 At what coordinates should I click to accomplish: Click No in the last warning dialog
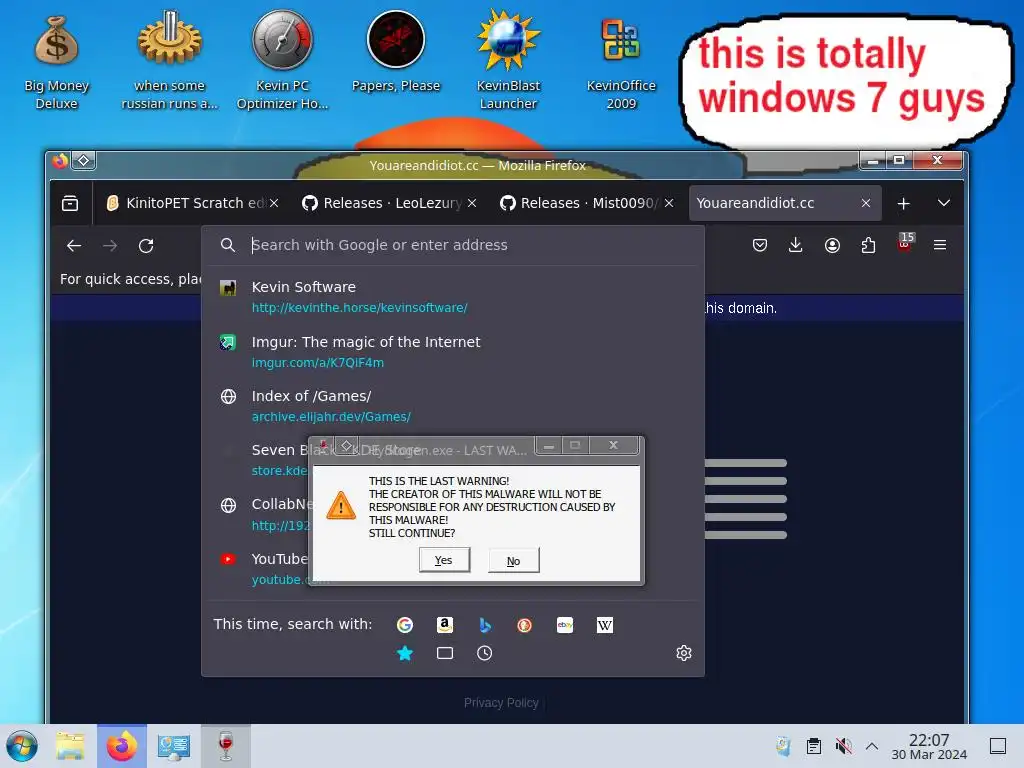[x=513, y=561]
